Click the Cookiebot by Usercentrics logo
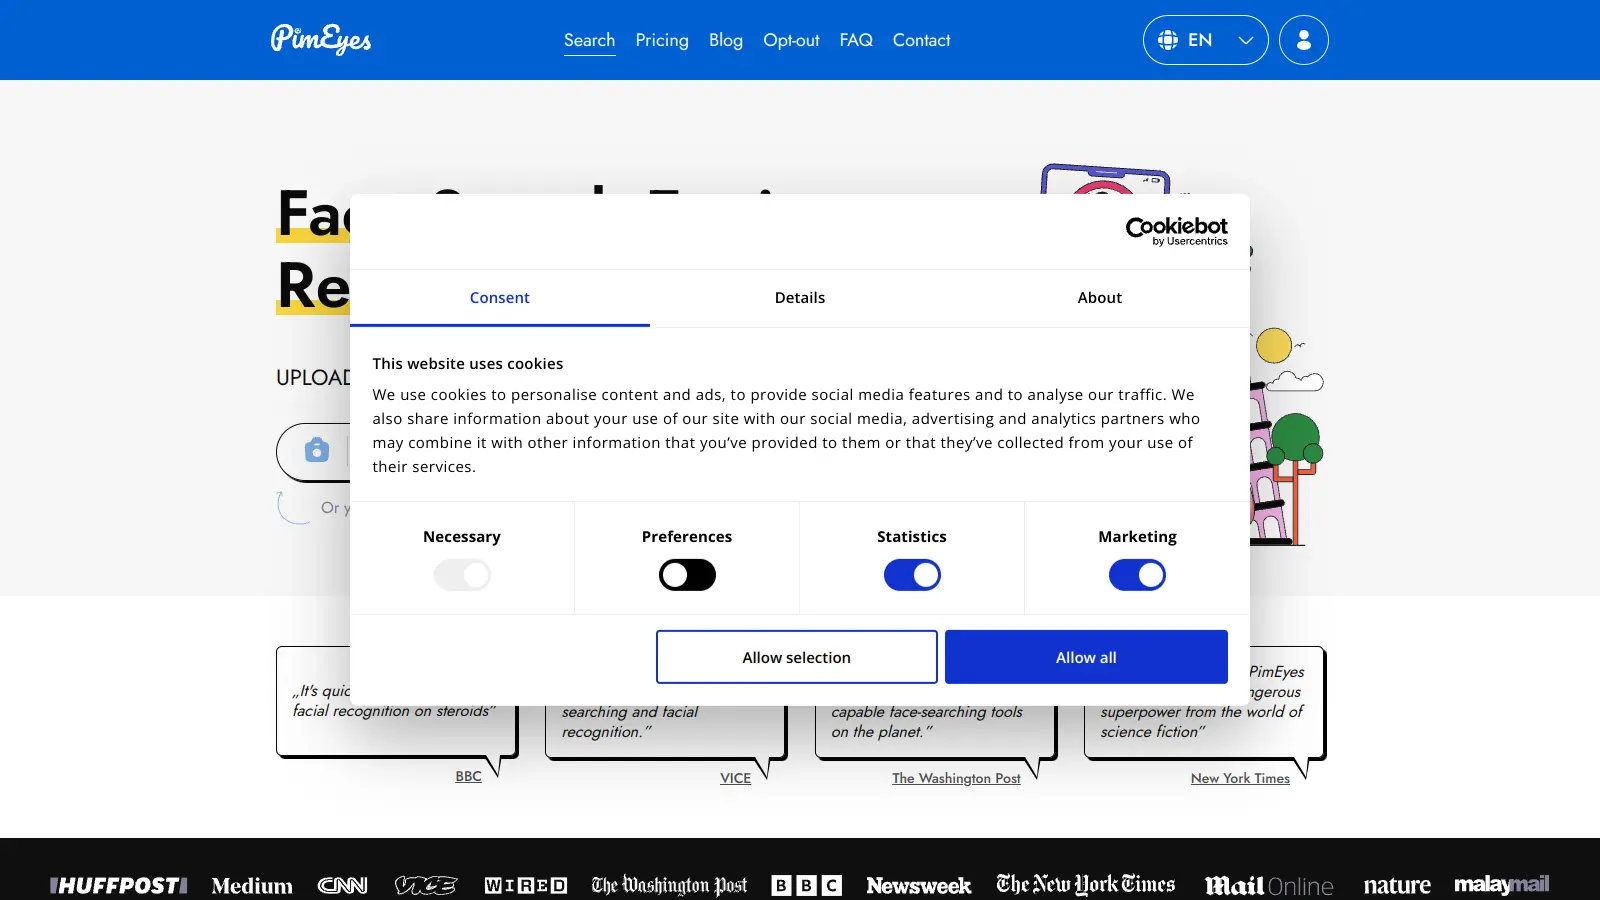 click(x=1176, y=231)
